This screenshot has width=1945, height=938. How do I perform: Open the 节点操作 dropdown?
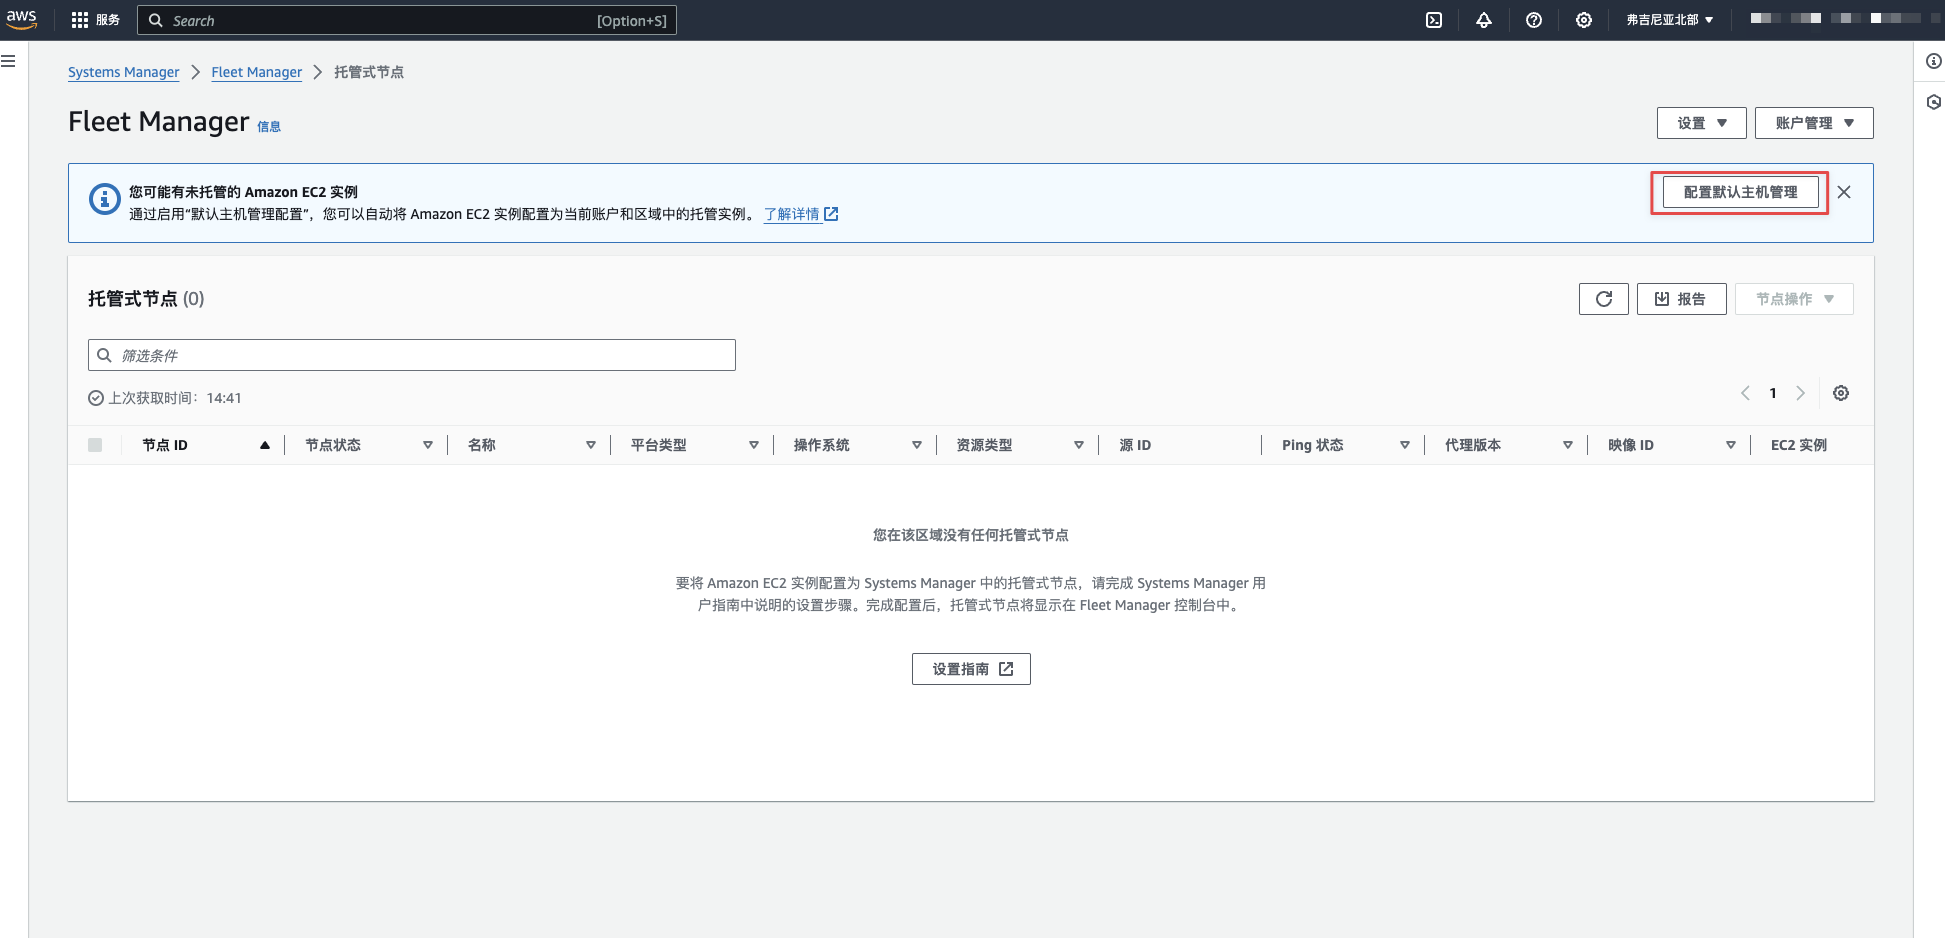tap(1794, 299)
